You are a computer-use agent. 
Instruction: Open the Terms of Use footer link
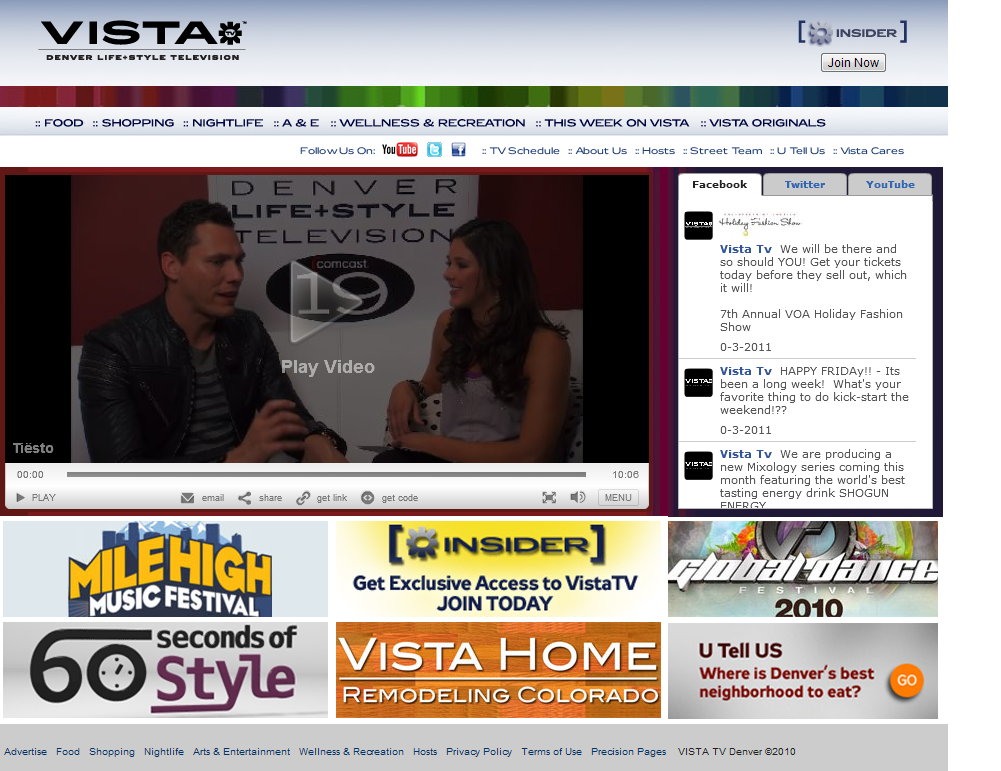pos(552,751)
